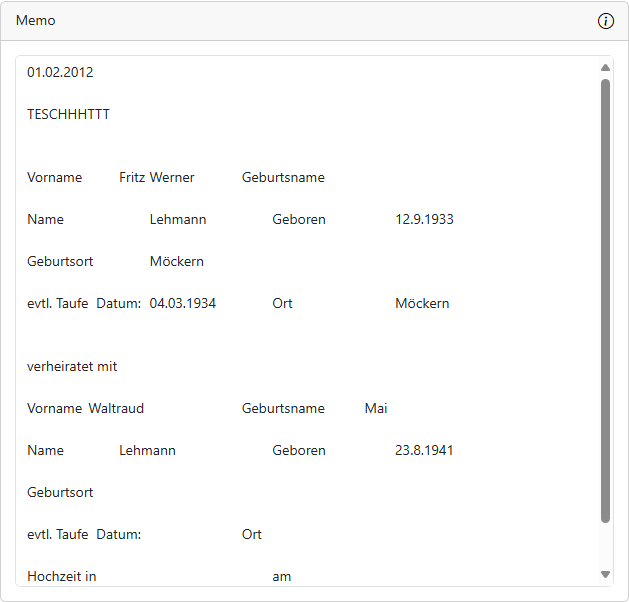The image size is (629, 602).
Task: Click the scroll down arrow in memo
Action: (x=605, y=574)
